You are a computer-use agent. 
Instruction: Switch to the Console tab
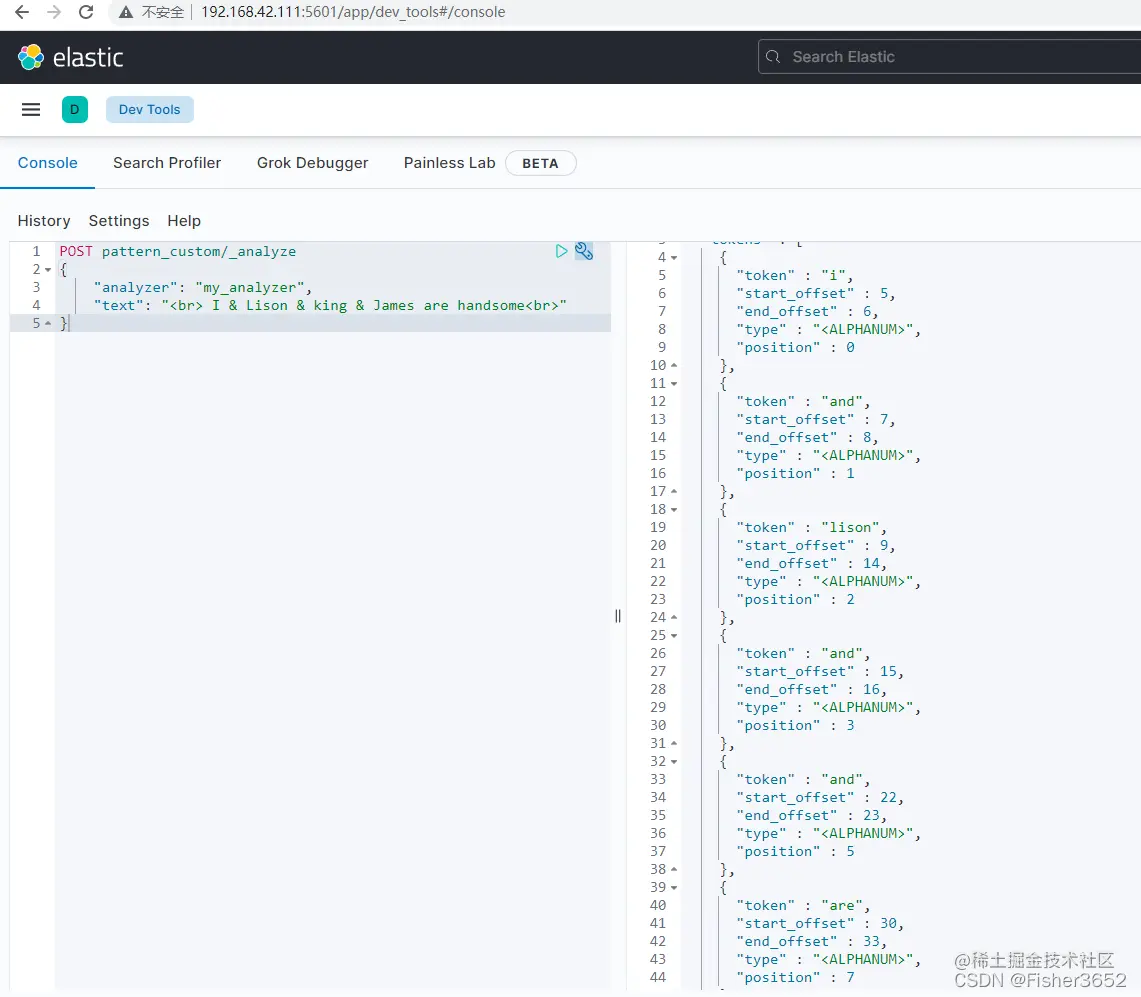47,163
